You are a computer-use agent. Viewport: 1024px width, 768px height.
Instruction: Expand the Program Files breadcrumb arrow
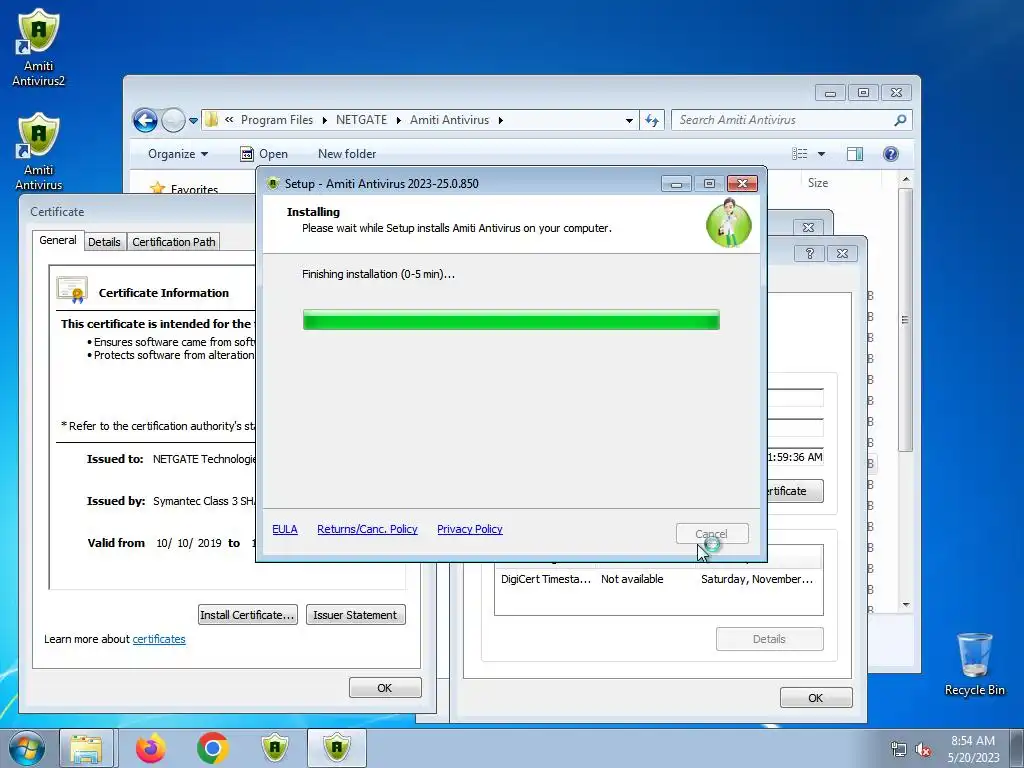[x=325, y=120]
